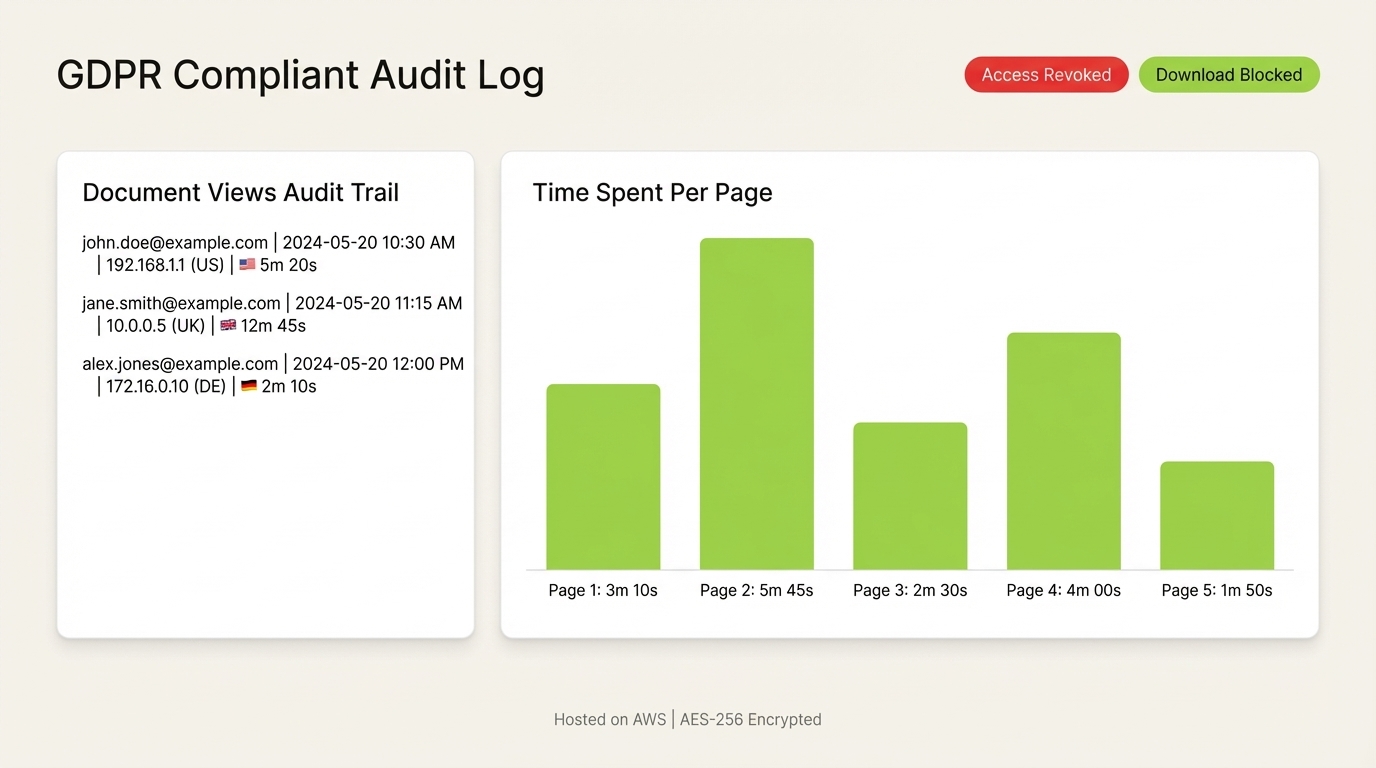The height and width of the screenshot is (768, 1376).
Task: Click the German flag icon
Action: (x=249, y=385)
